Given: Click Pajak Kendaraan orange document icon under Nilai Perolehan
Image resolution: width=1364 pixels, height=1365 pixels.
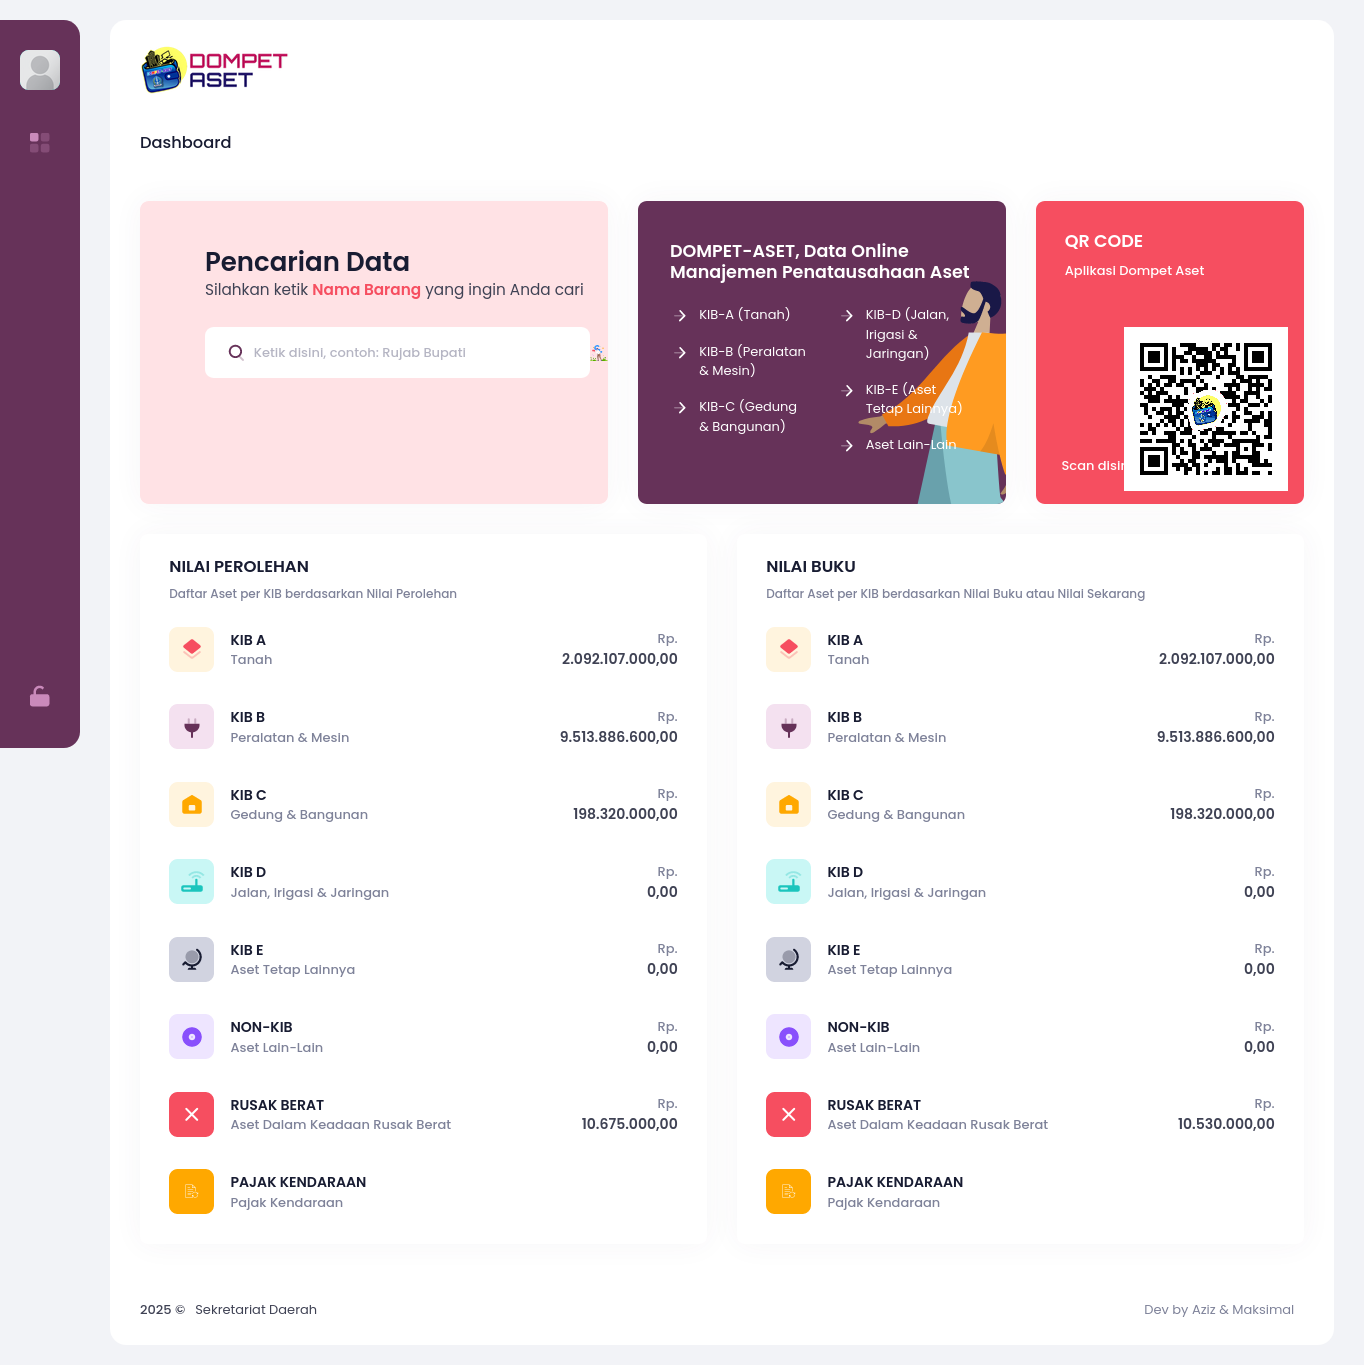Looking at the screenshot, I should 192,1192.
